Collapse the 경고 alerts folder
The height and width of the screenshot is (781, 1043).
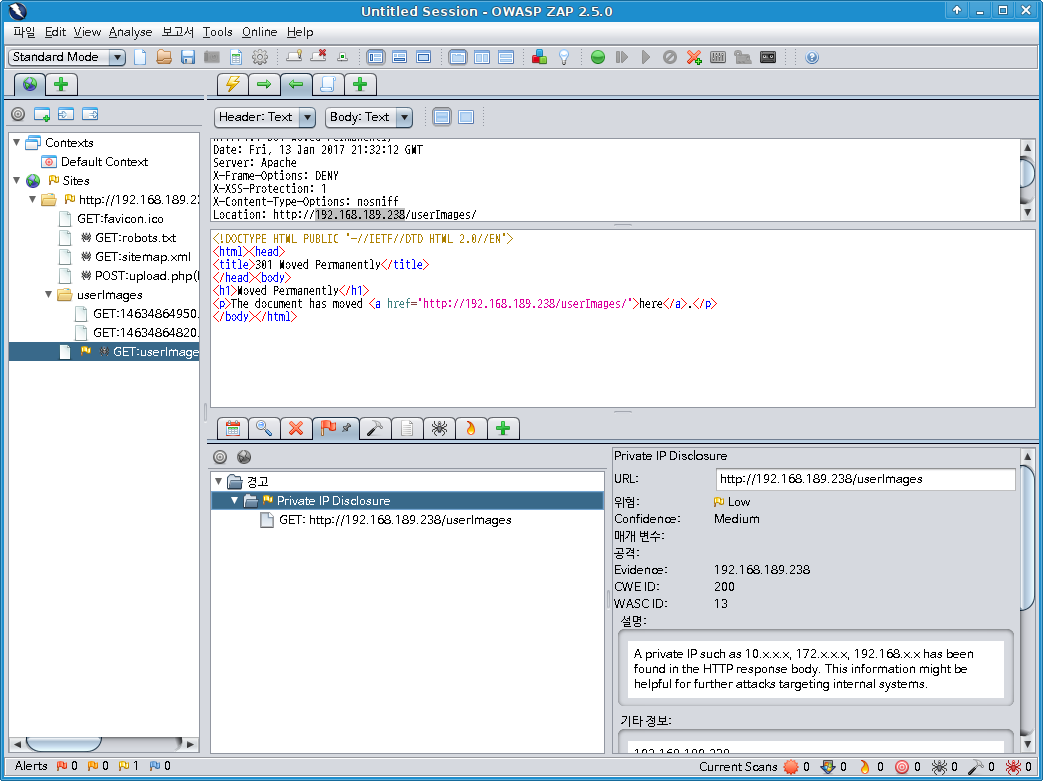tap(218, 481)
